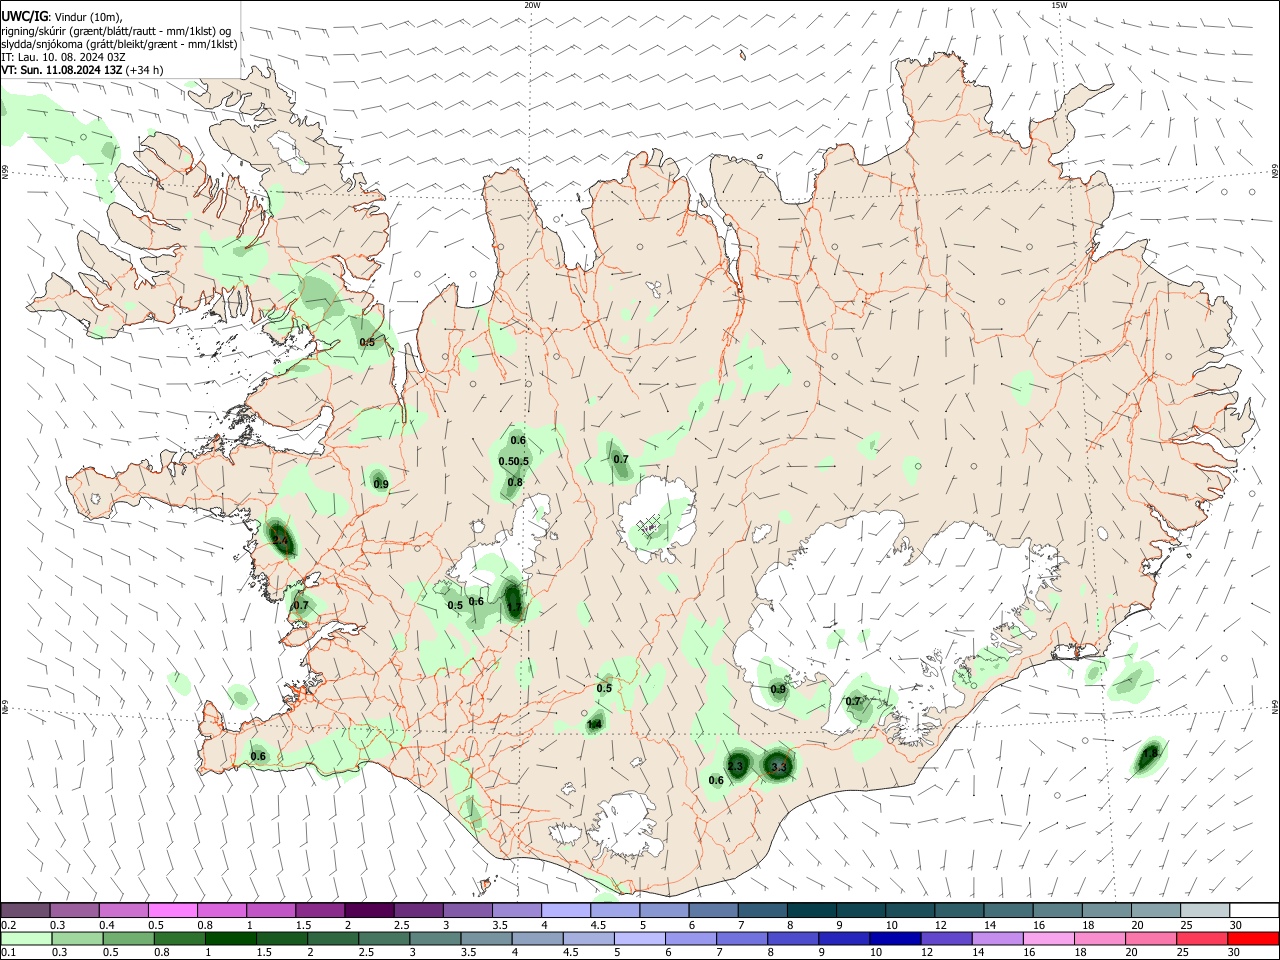Viewport: 1280px width, 960px height.
Task: Click the valid time 'VT: Sun. 11.08.2024 13Z (+34 h)'
Action: tap(82, 70)
